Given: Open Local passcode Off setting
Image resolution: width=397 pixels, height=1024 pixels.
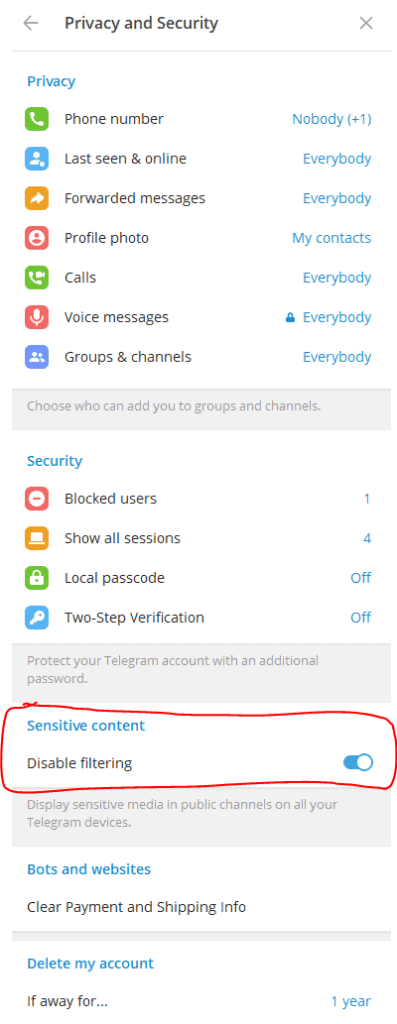Looking at the screenshot, I should click(x=360, y=578).
